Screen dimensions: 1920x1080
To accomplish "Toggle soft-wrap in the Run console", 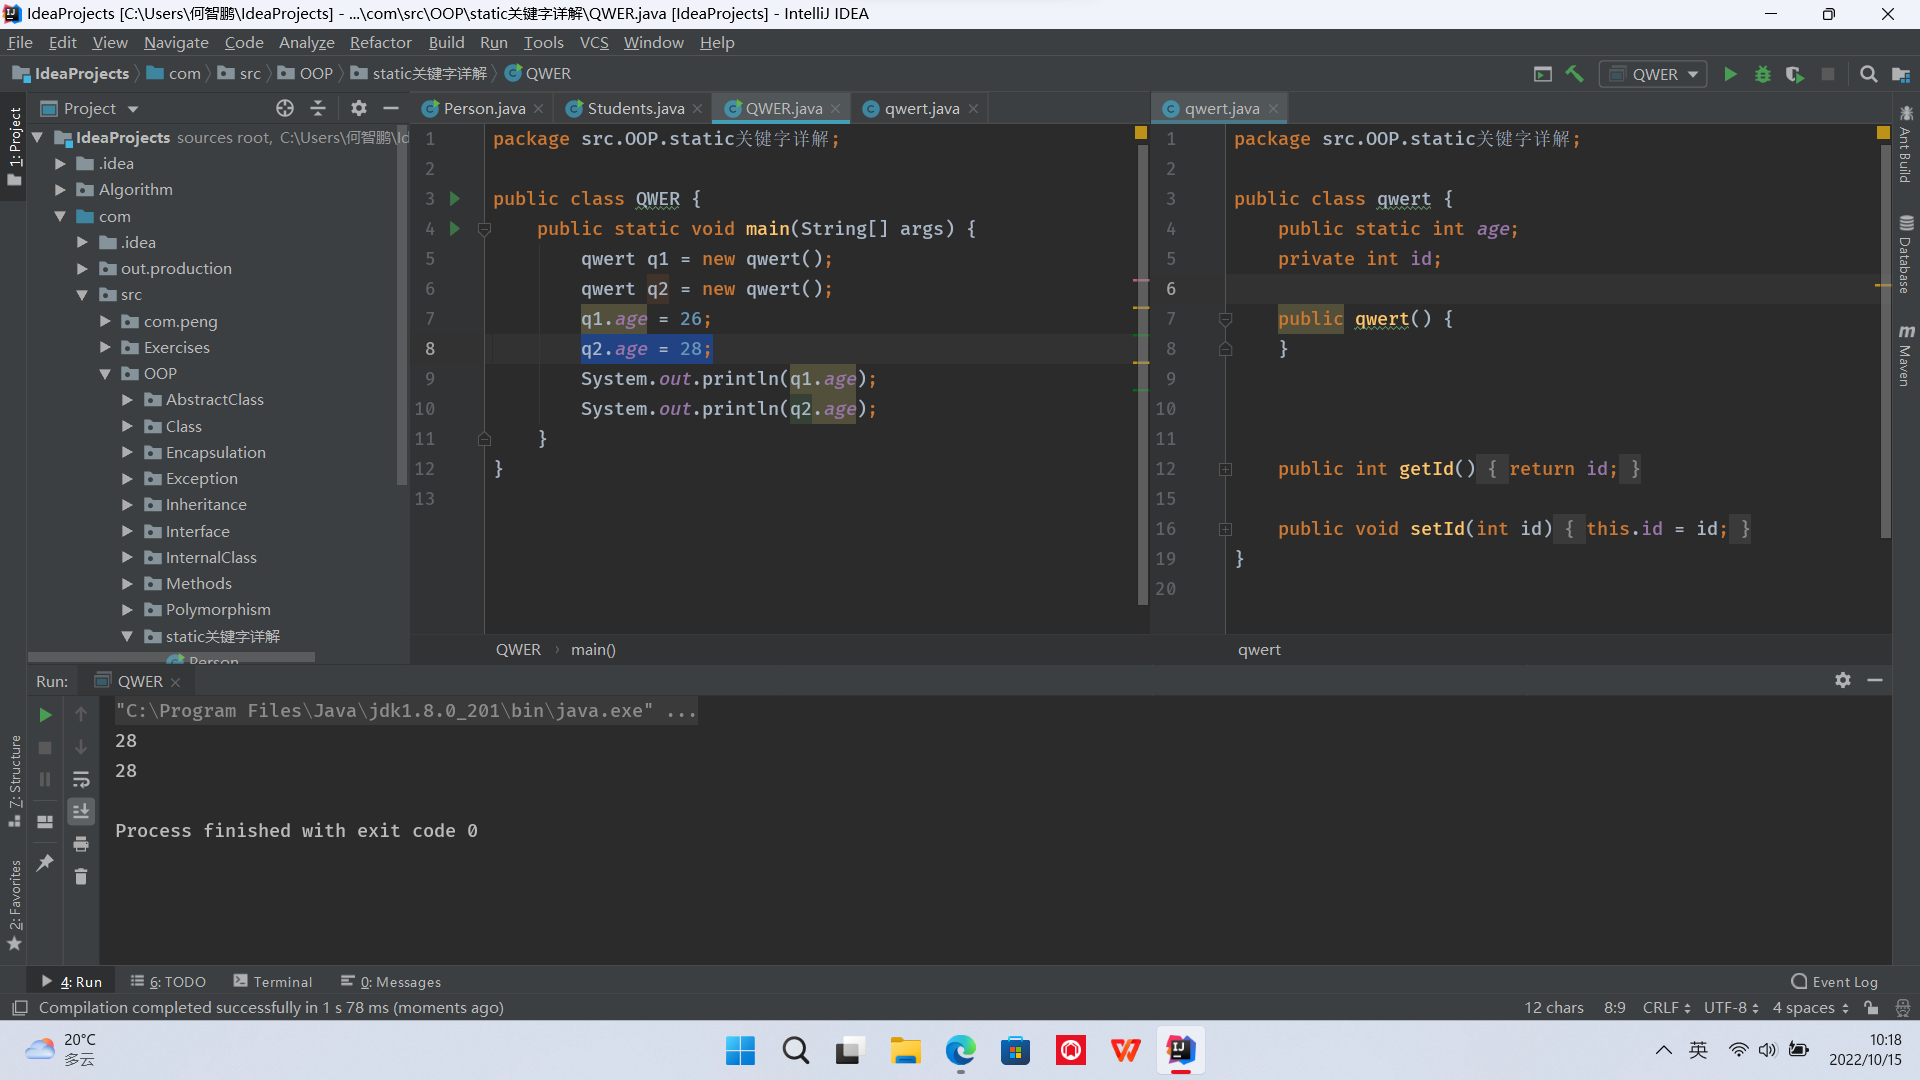I will tap(81, 779).
